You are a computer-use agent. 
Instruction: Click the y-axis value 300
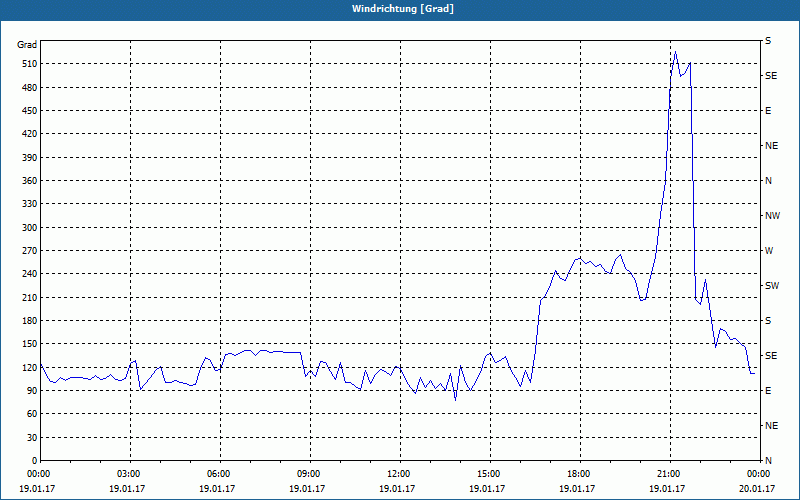point(30,228)
